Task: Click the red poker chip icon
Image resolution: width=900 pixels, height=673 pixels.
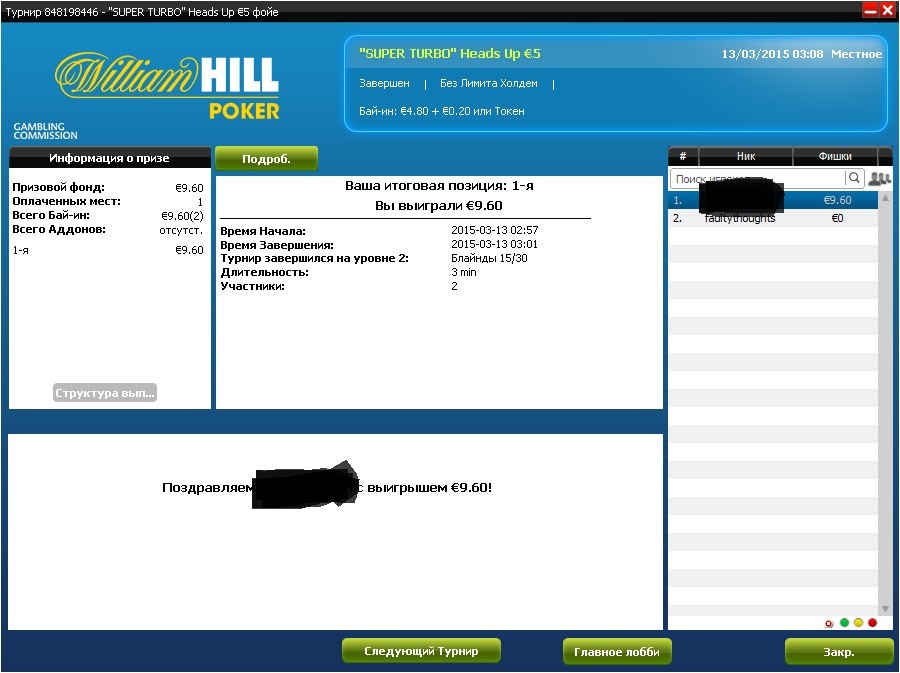Action: (829, 623)
